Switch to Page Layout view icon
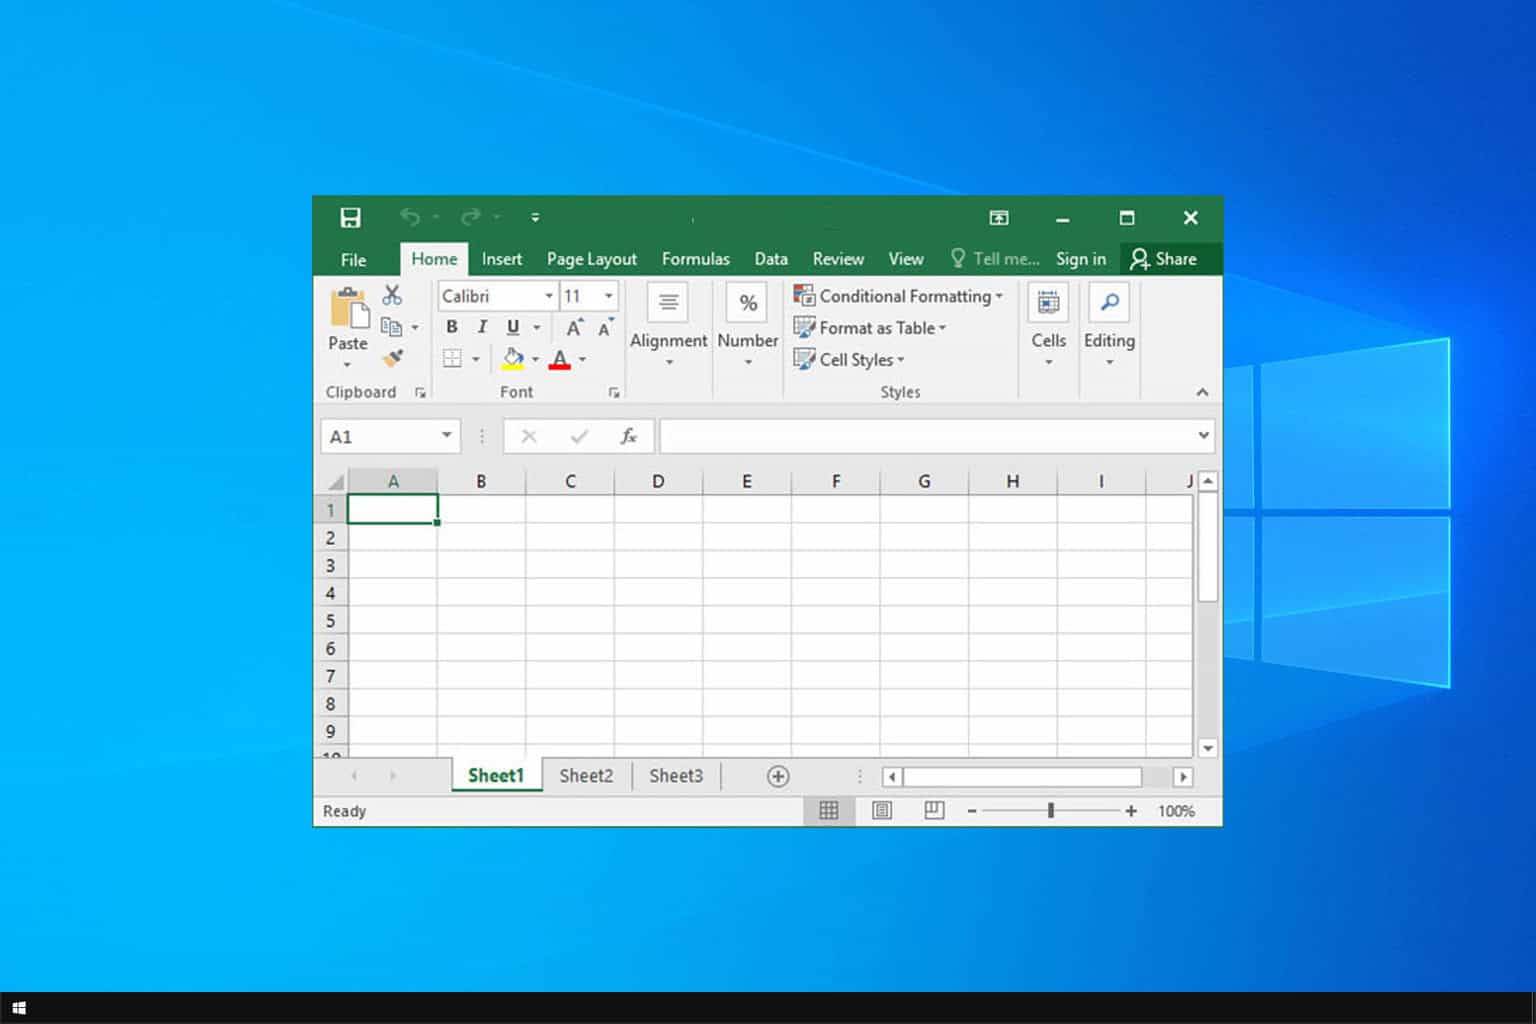 coord(882,811)
